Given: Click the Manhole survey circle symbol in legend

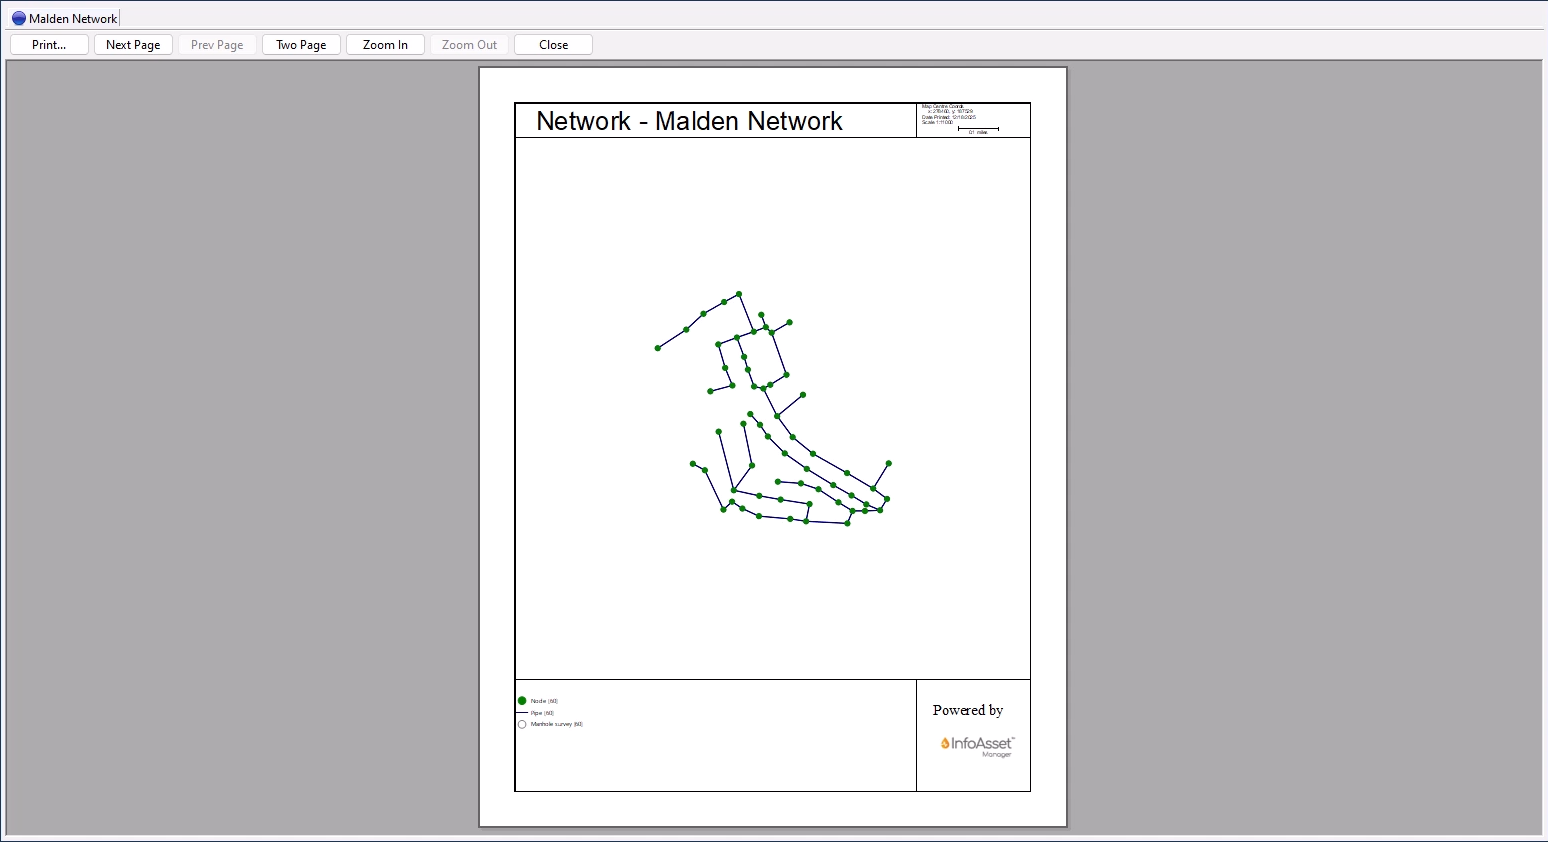Looking at the screenshot, I should click(521, 724).
